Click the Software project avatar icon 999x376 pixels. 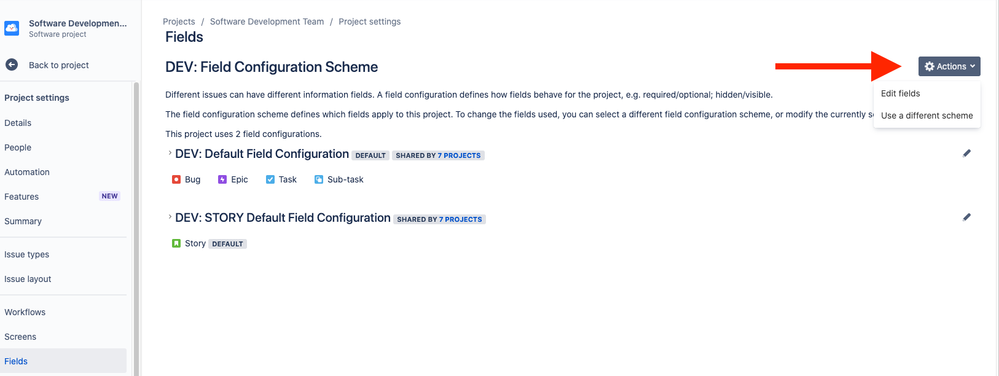pos(11,28)
